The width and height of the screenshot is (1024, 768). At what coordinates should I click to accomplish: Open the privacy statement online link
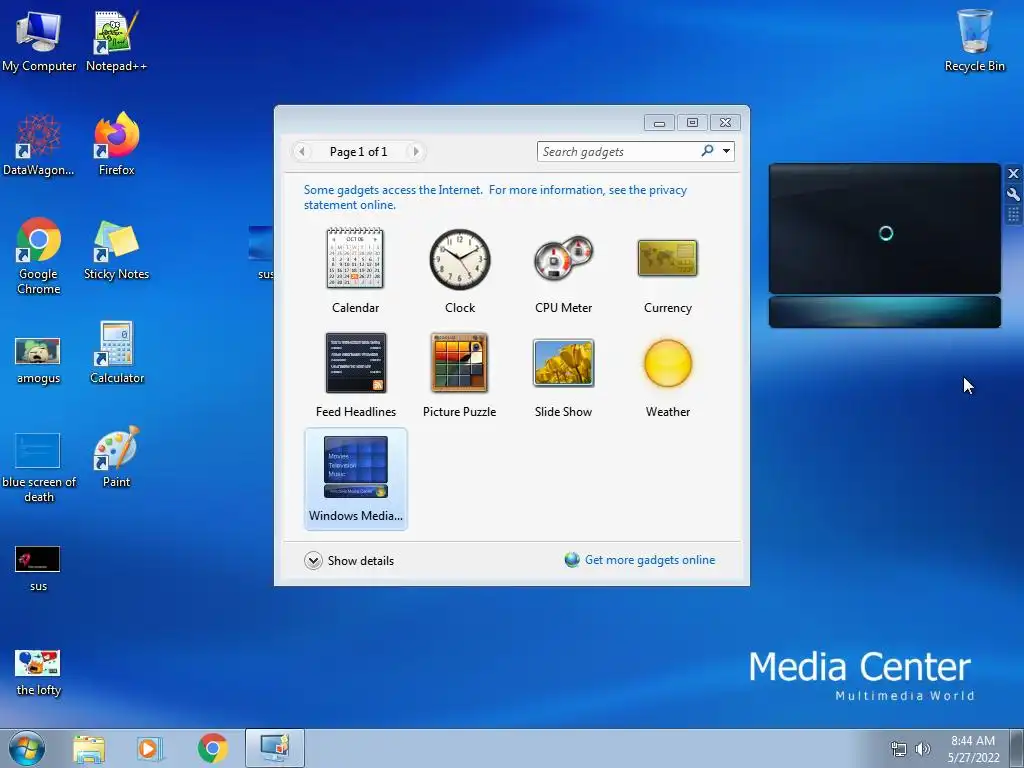coord(495,197)
